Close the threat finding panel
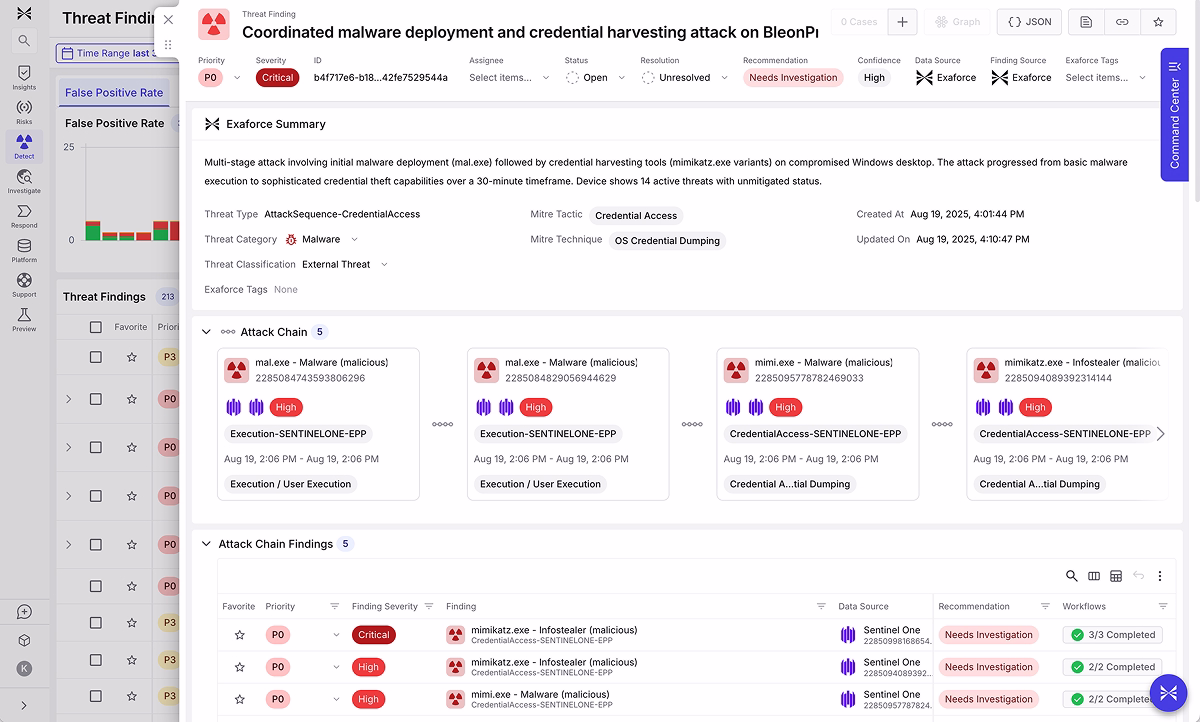1200x722 pixels. click(168, 19)
